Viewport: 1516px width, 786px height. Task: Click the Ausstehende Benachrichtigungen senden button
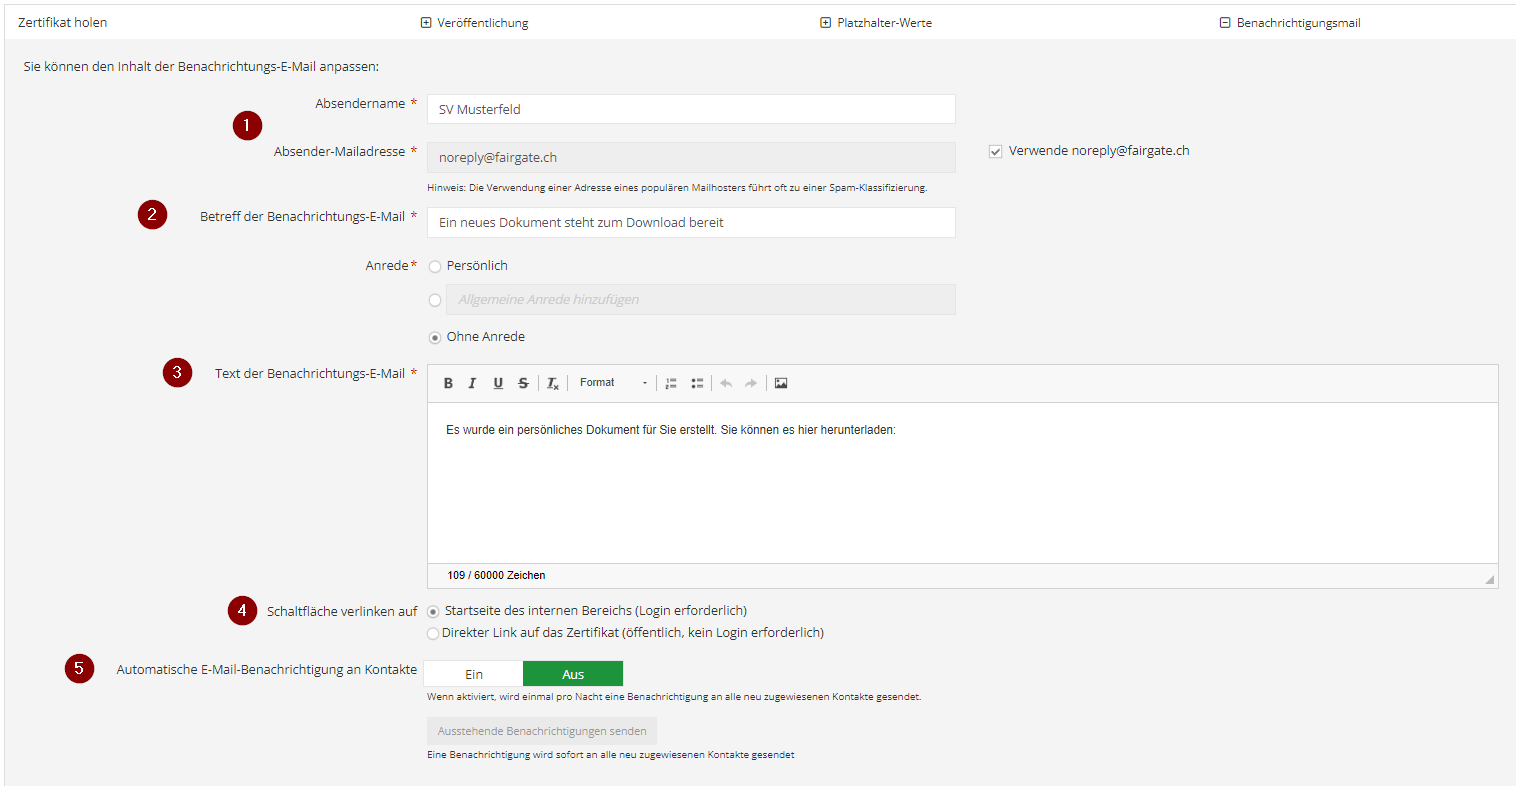(x=541, y=731)
